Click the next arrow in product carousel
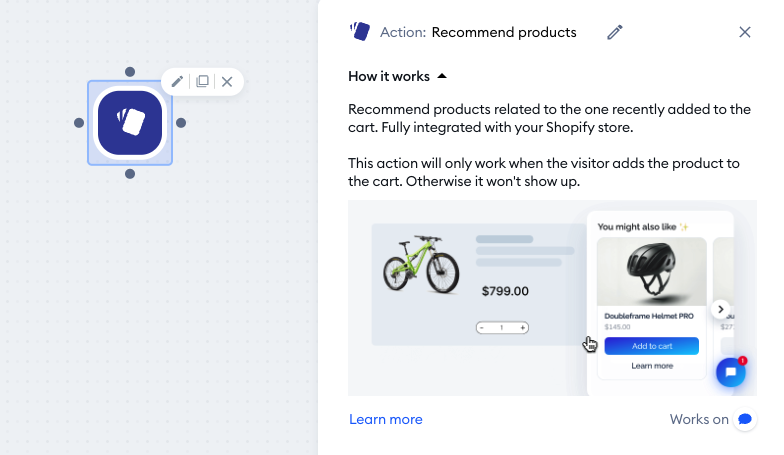 click(720, 310)
